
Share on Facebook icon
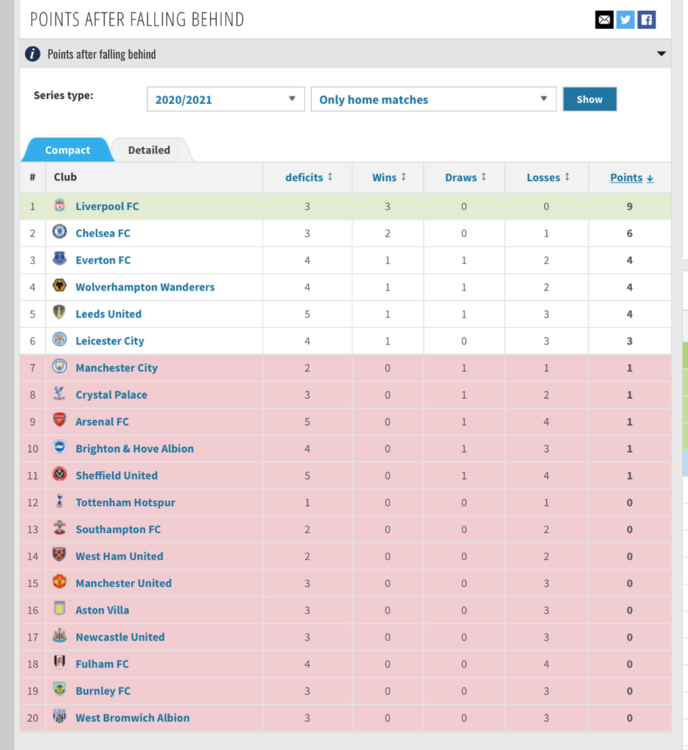pos(646,20)
